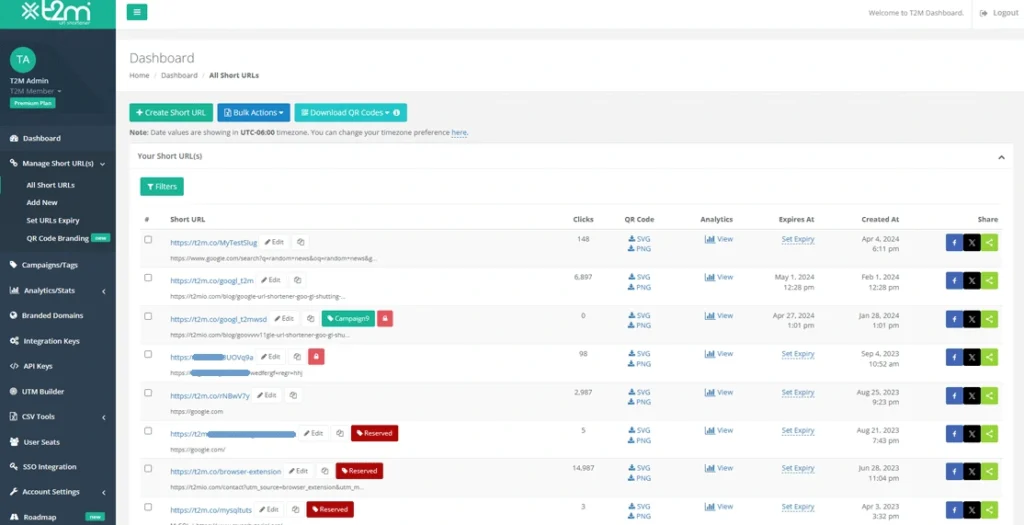
Task: Download SVG QR code for MyTestSlug
Action: pyautogui.click(x=639, y=238)
